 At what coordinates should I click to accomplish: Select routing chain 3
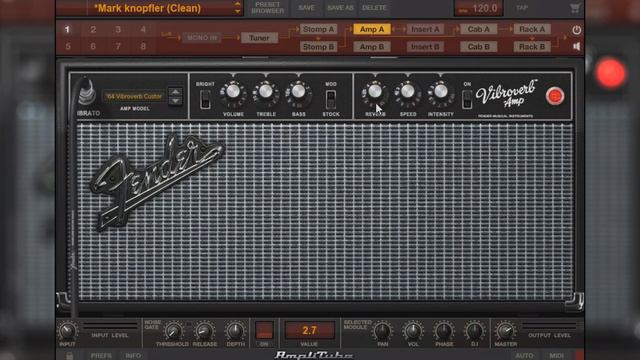[x=118, y=29]
